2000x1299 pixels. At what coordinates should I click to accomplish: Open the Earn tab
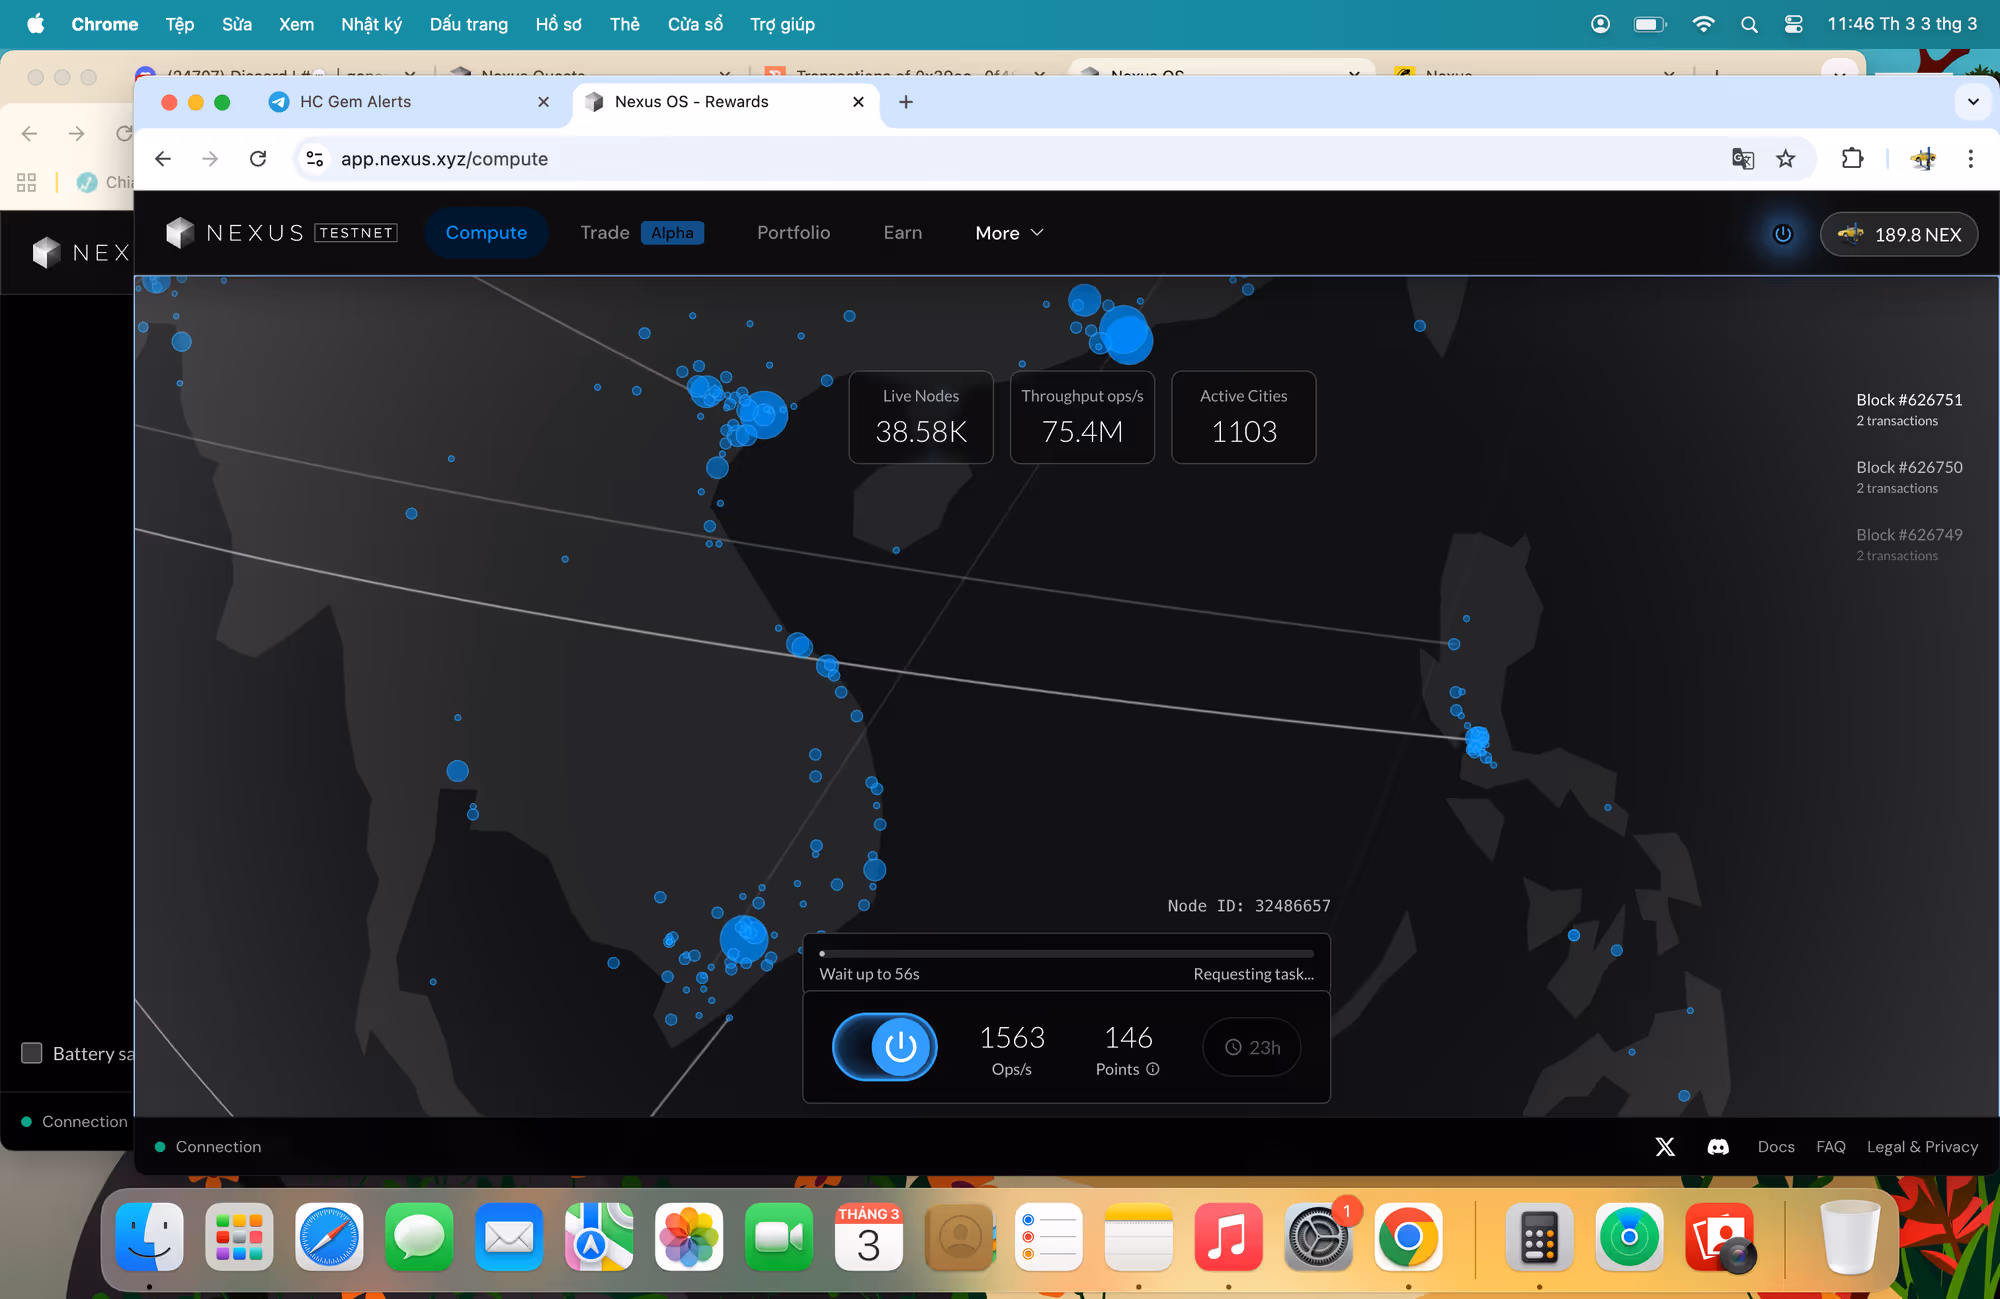point(903,233)
